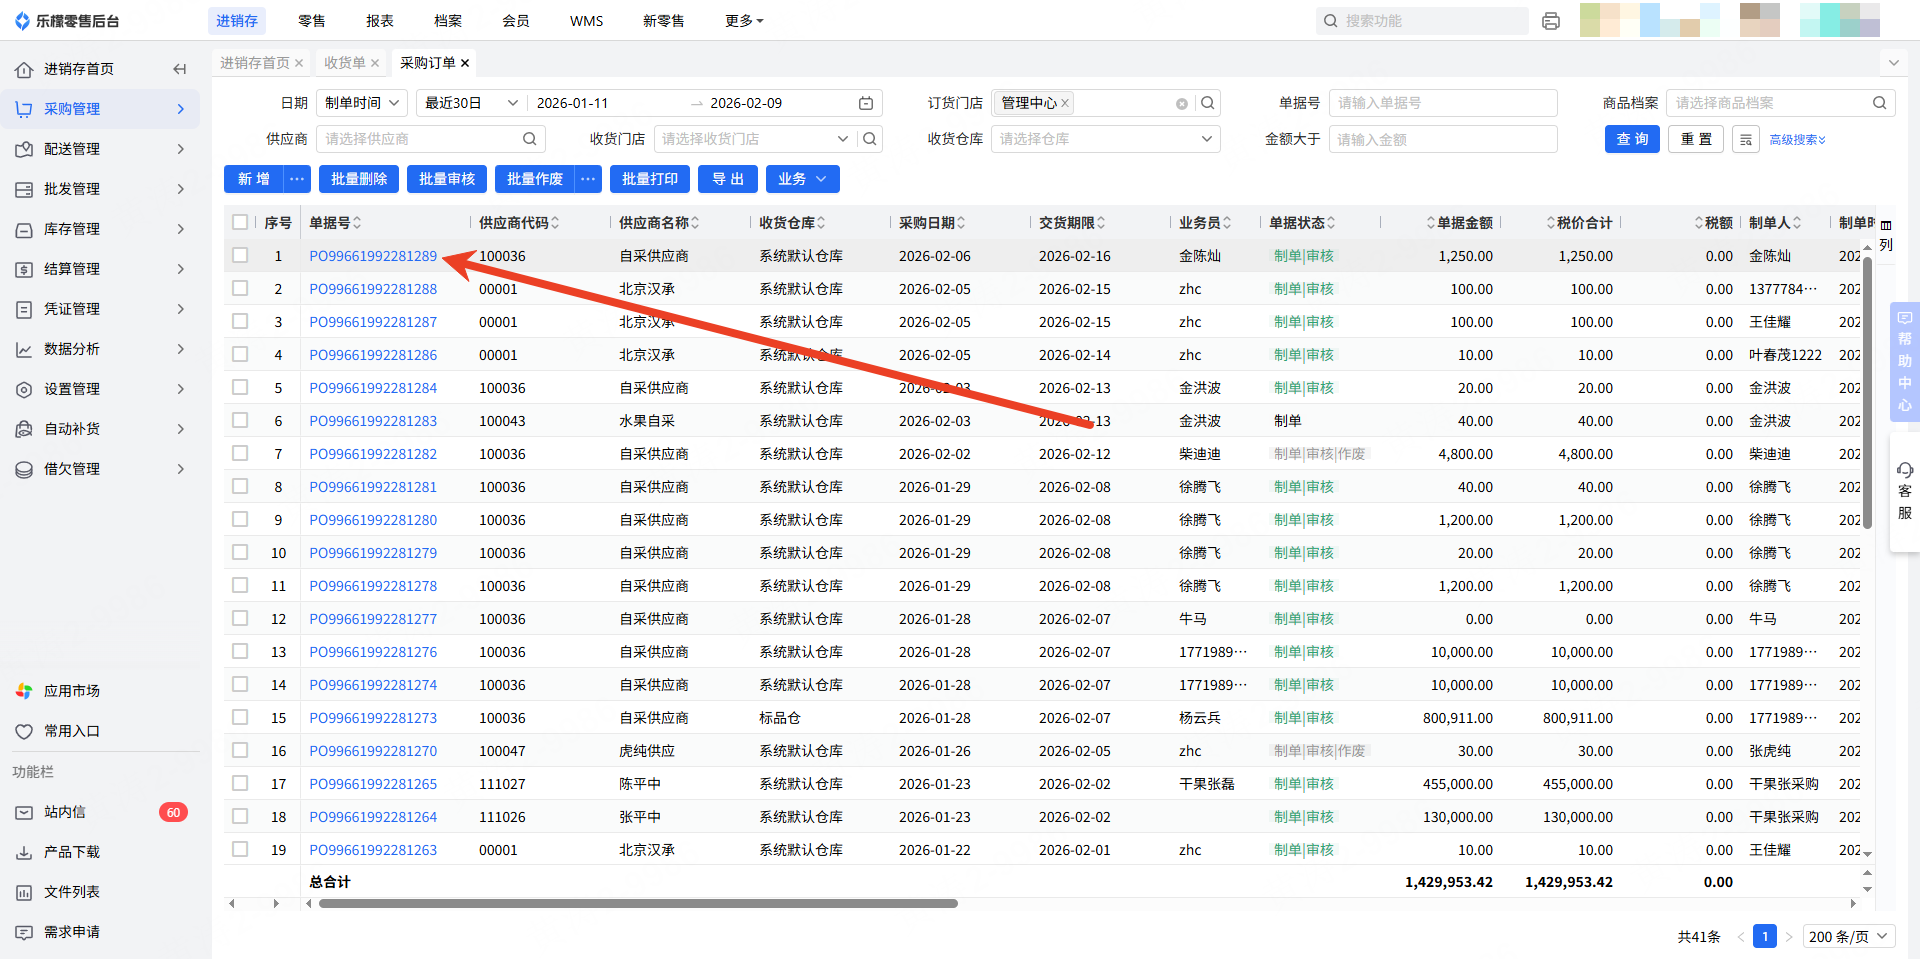Select checkbox for order PO99661992281284
Viewport: 1920px width, 959px height.
click(240, 387)
